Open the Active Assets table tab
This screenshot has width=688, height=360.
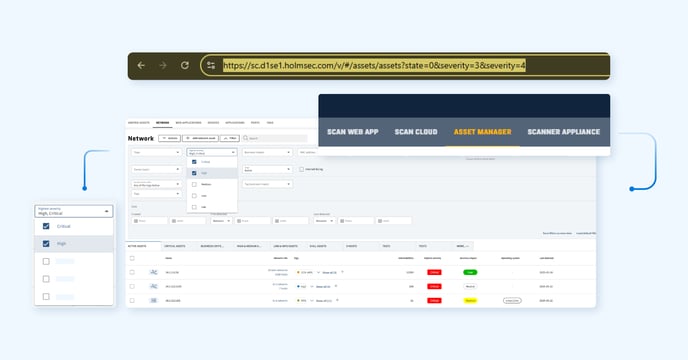click(143, 246)
